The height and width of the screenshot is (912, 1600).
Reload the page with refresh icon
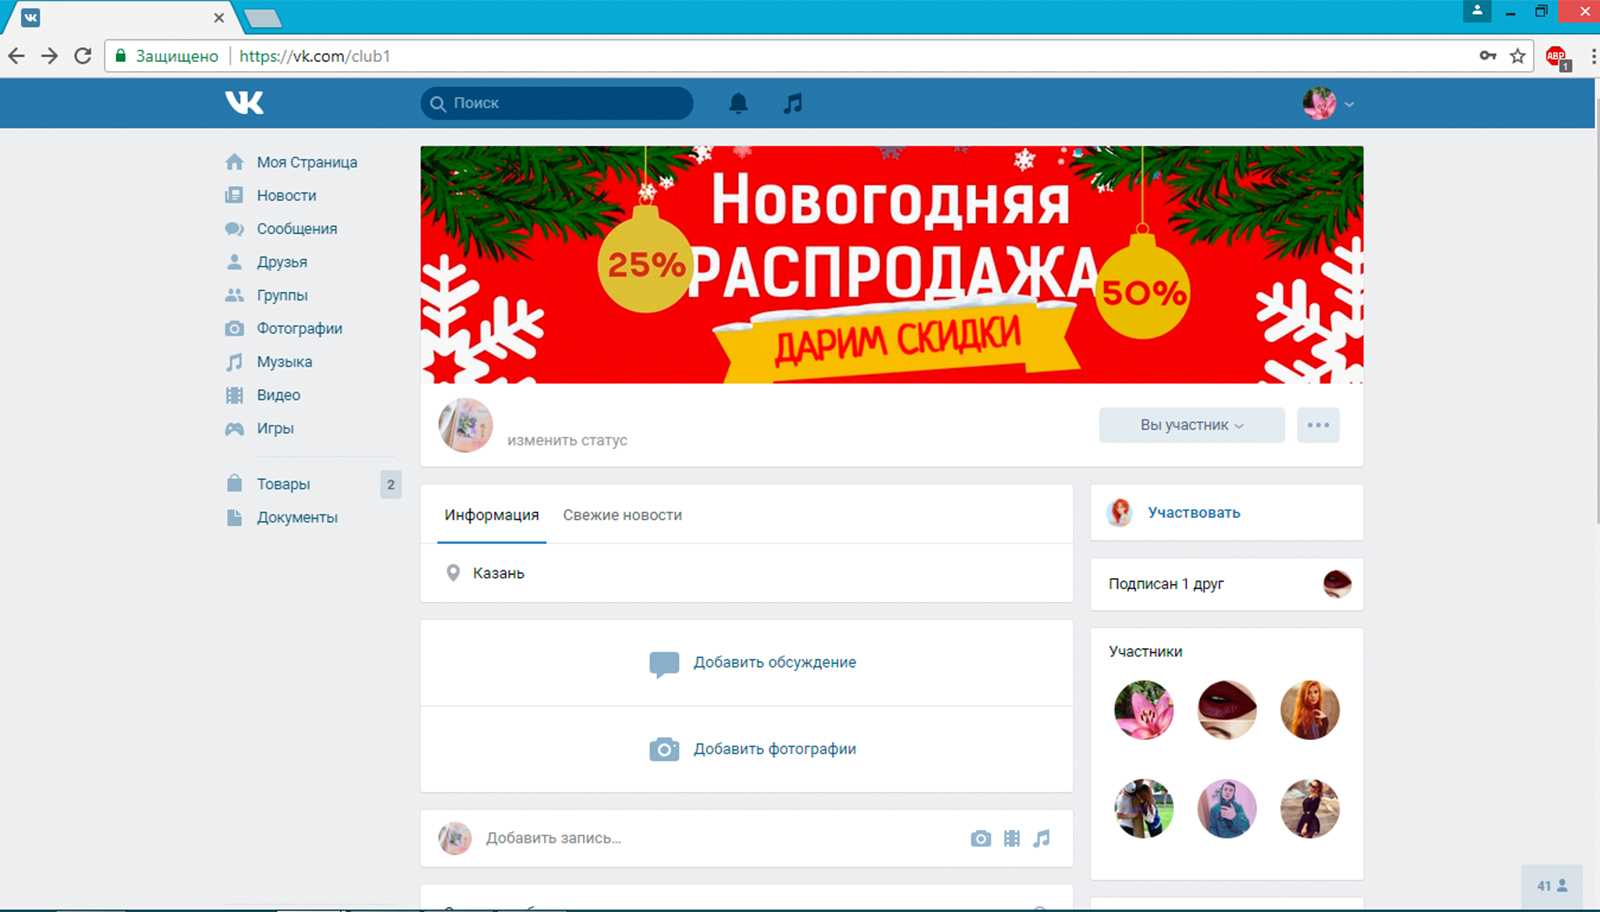(83, 56)
